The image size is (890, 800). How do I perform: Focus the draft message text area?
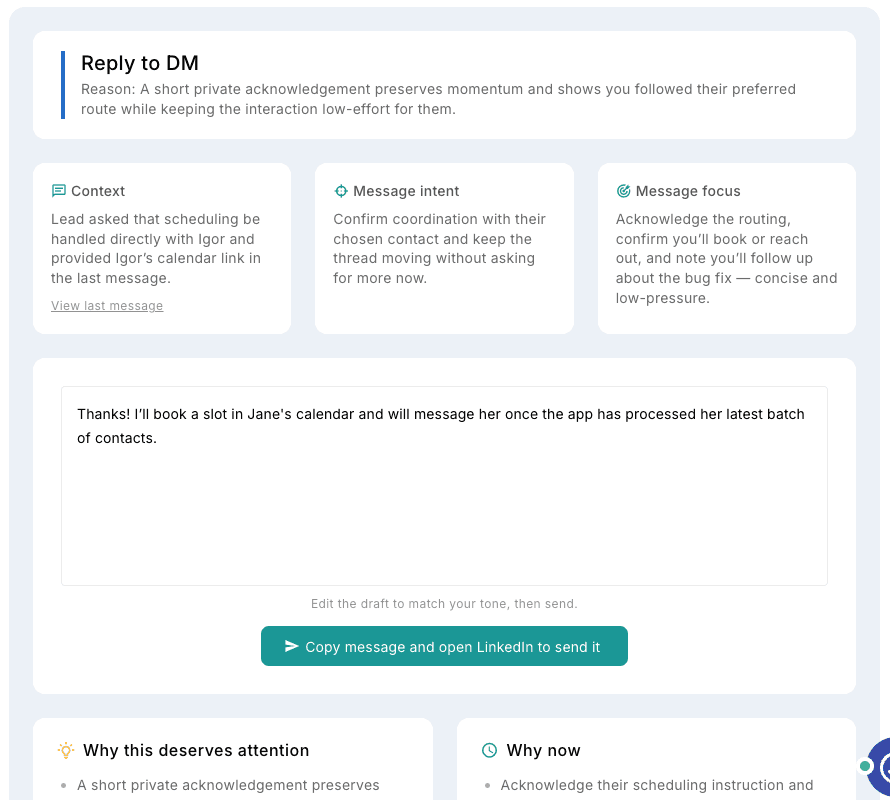(x=444, y=486)
